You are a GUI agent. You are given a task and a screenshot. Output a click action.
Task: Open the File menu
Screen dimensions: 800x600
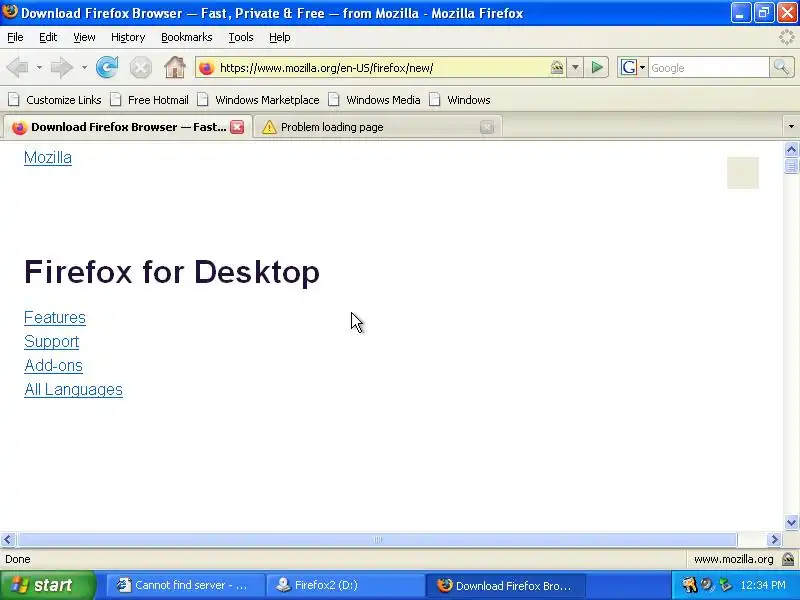(15, 37)
